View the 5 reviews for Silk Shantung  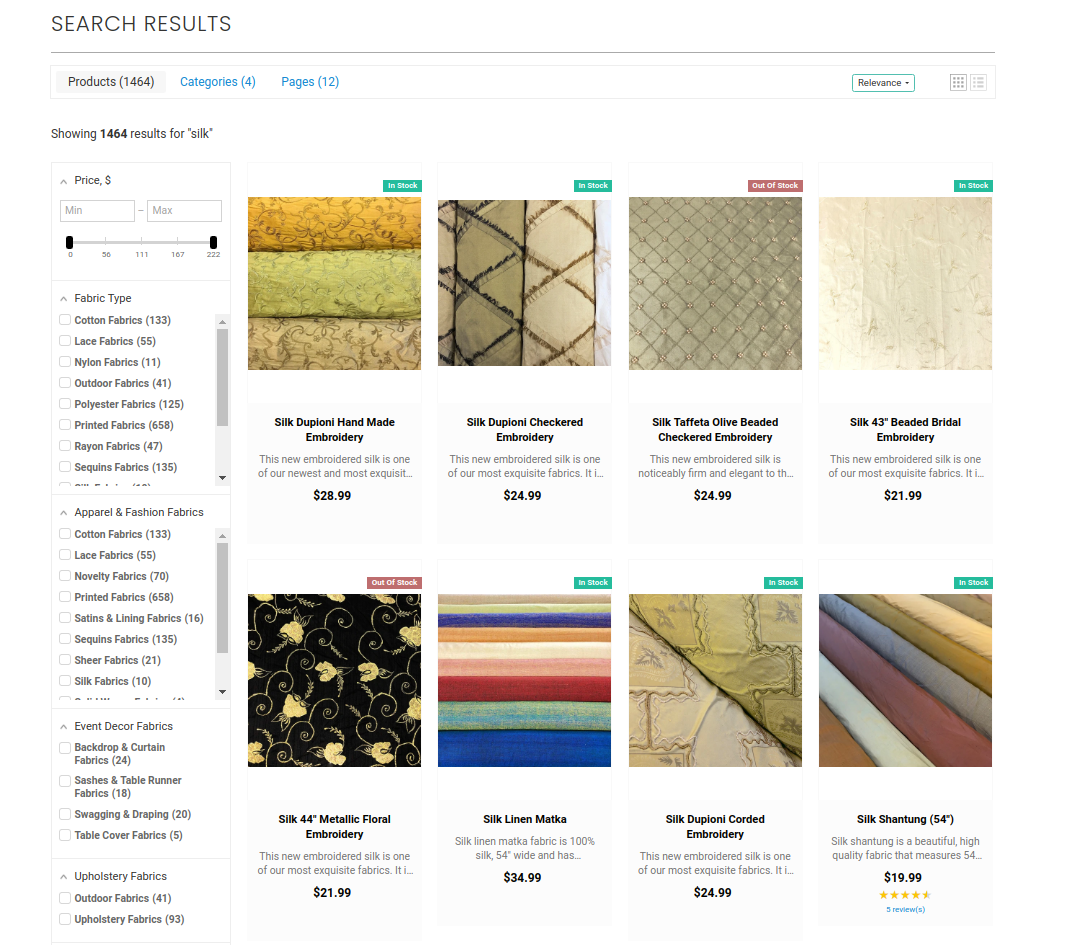coord(905,909)
